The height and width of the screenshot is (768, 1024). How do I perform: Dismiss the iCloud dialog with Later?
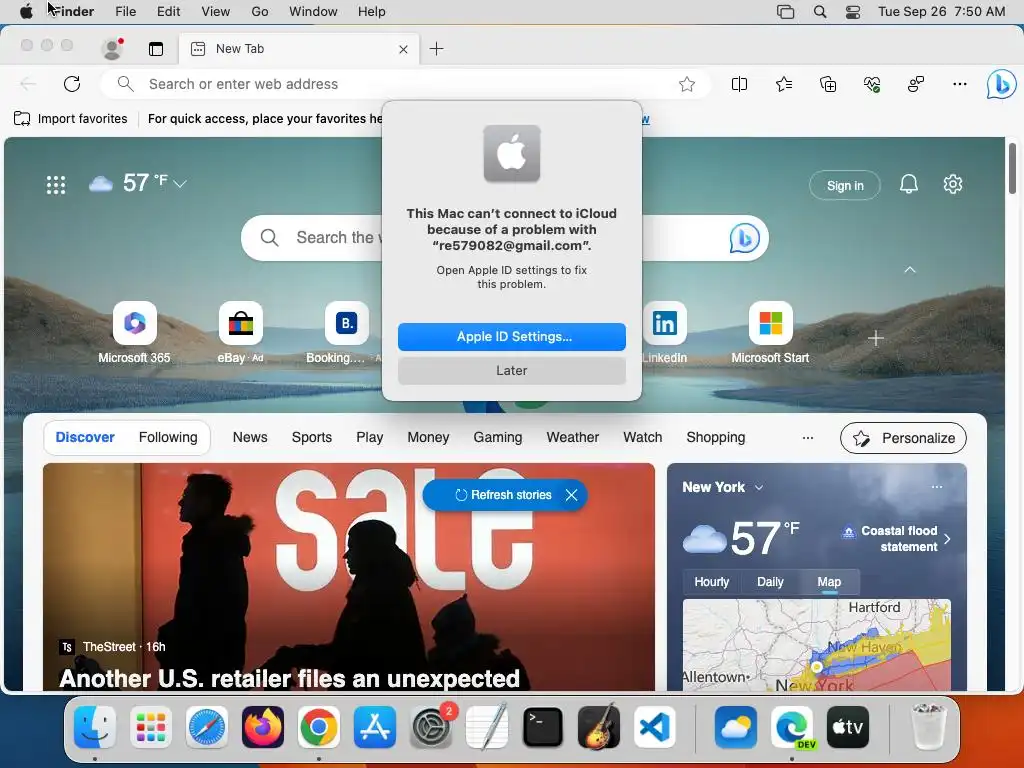coord(511,371)
